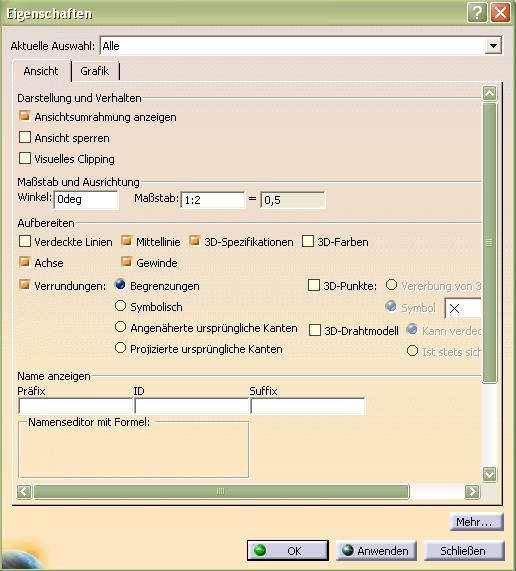Toggle Verdeckte Linien checkbox

(x=25, y=241)
